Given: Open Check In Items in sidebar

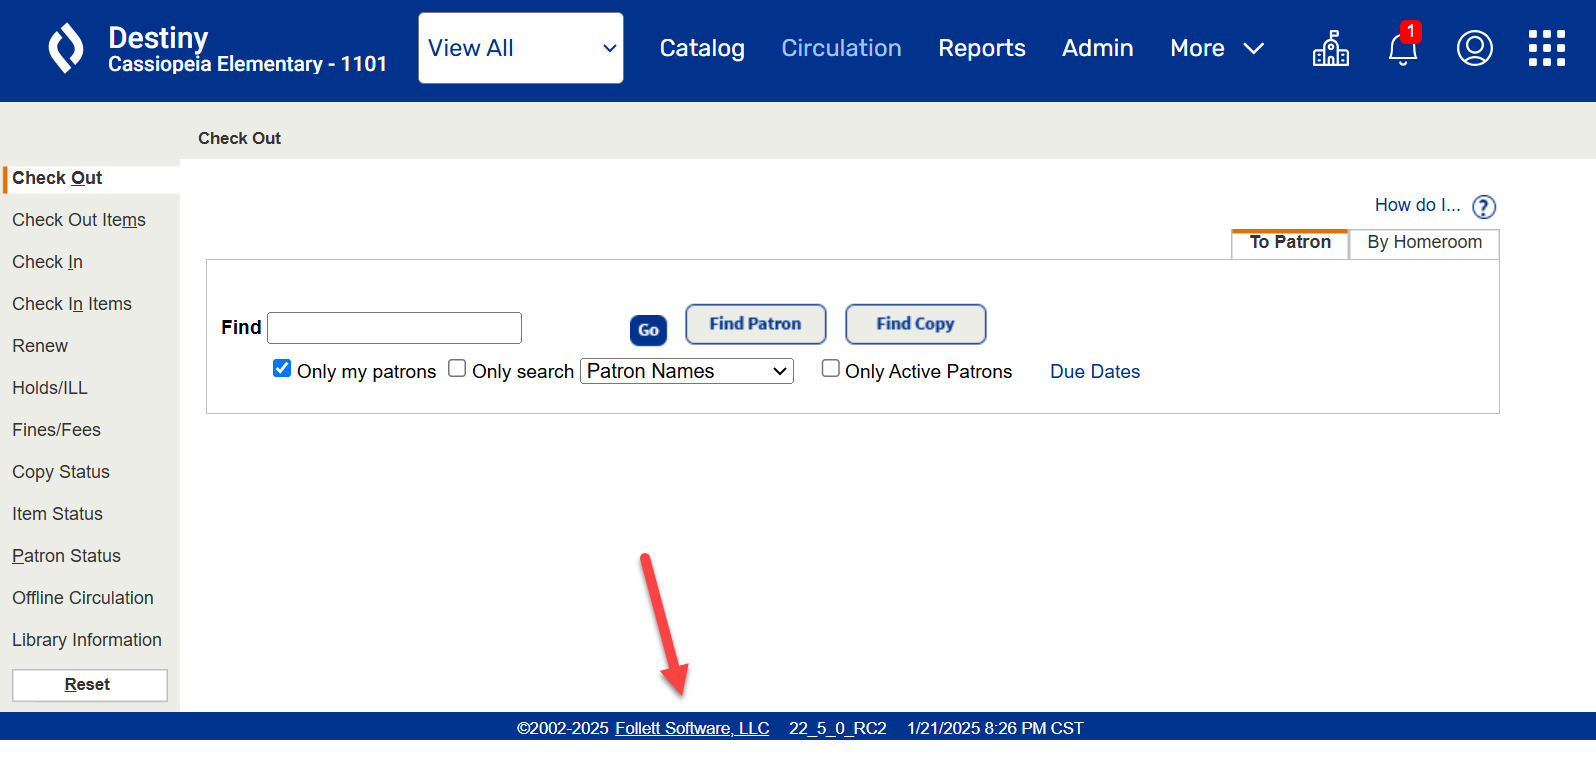Looking at the screenshot, I should click(72, 304).
